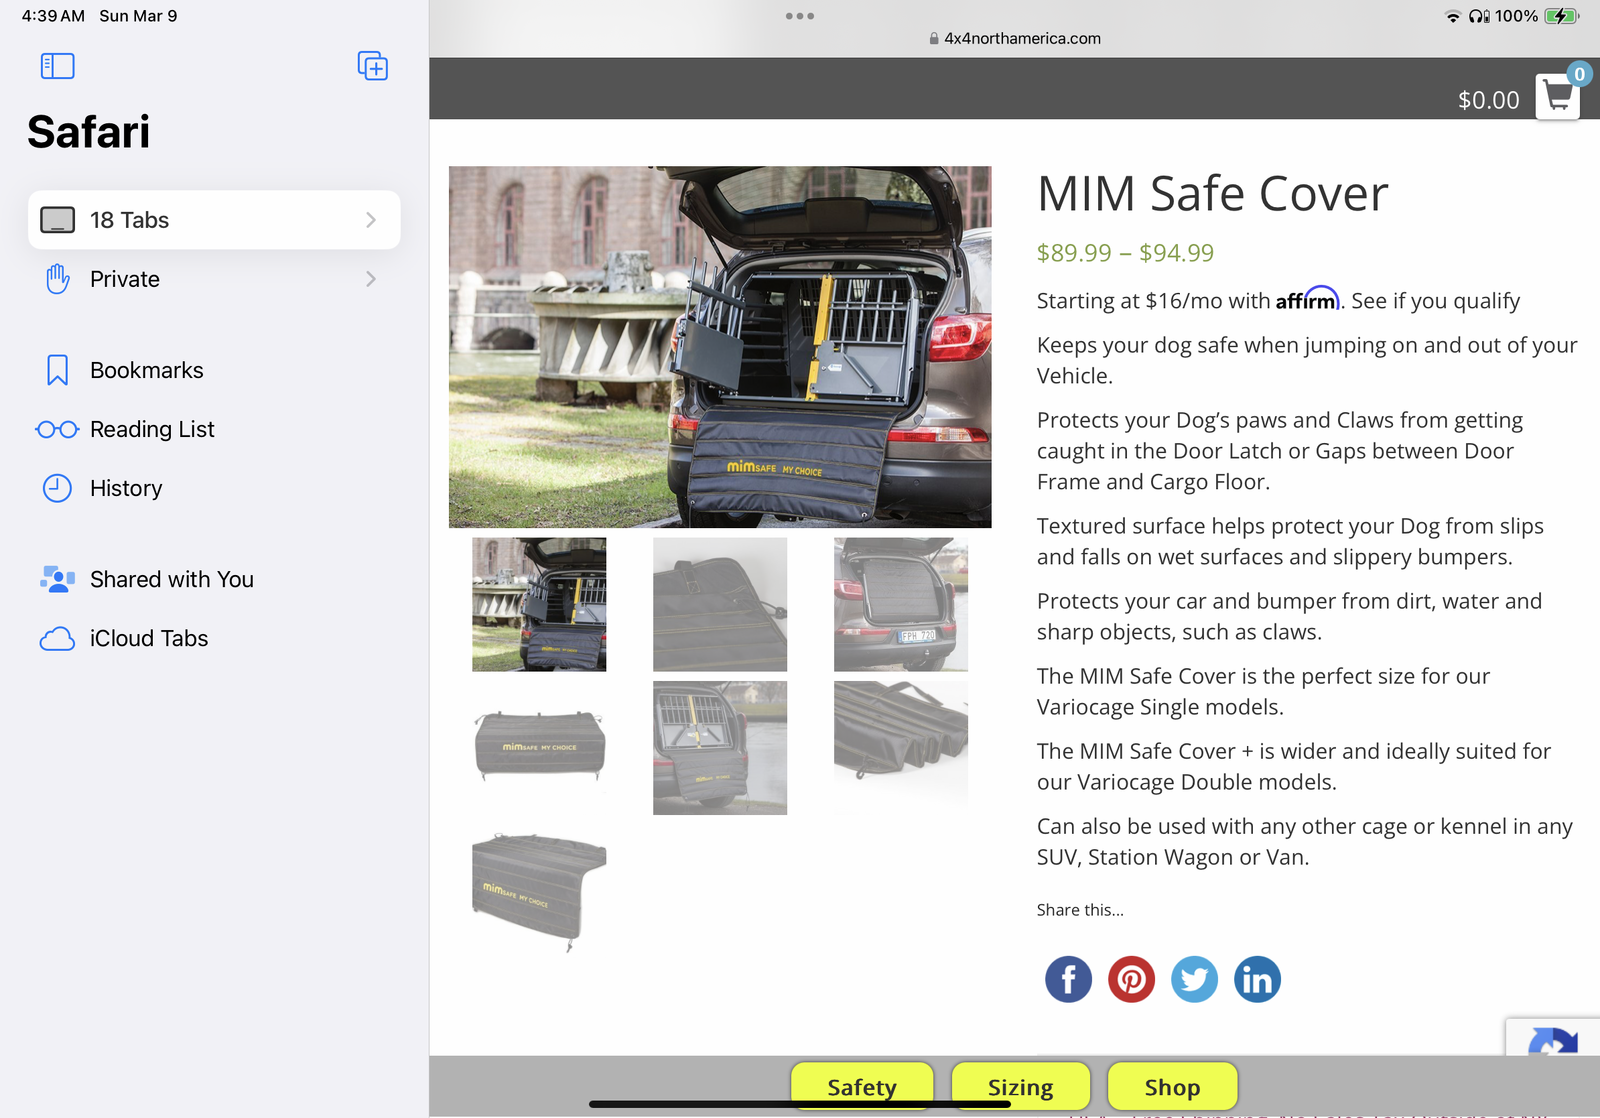Open Private browsing group

[x=214, y=279]
